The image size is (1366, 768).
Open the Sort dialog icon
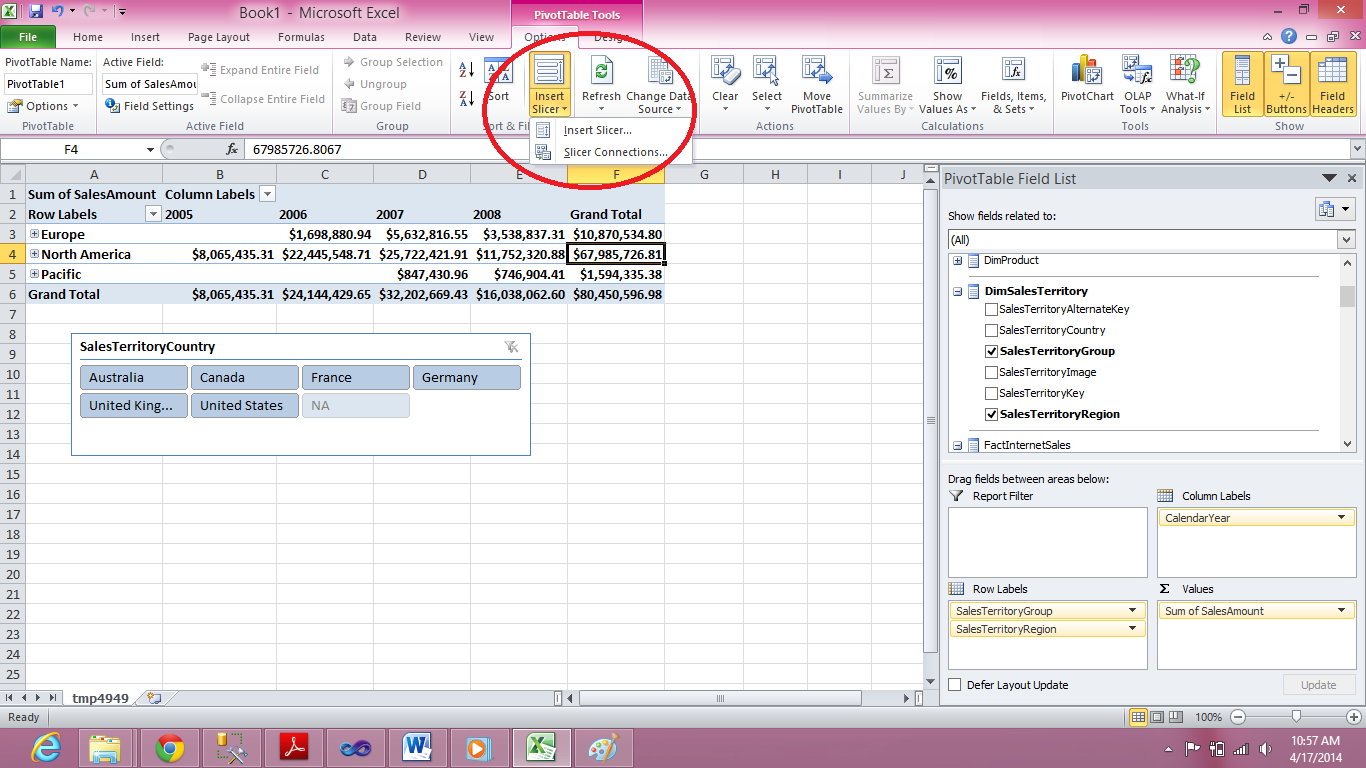[x=498, y=72]
